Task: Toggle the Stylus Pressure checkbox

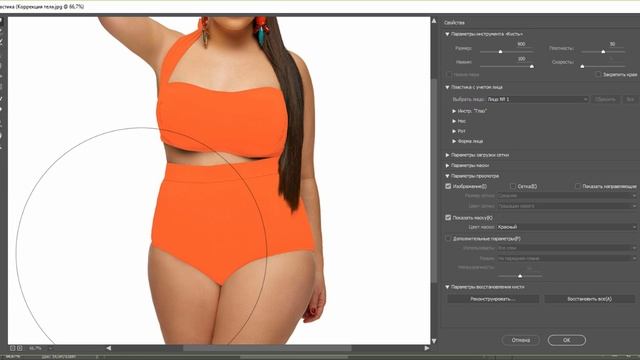Action: click(x=449, y=75)
